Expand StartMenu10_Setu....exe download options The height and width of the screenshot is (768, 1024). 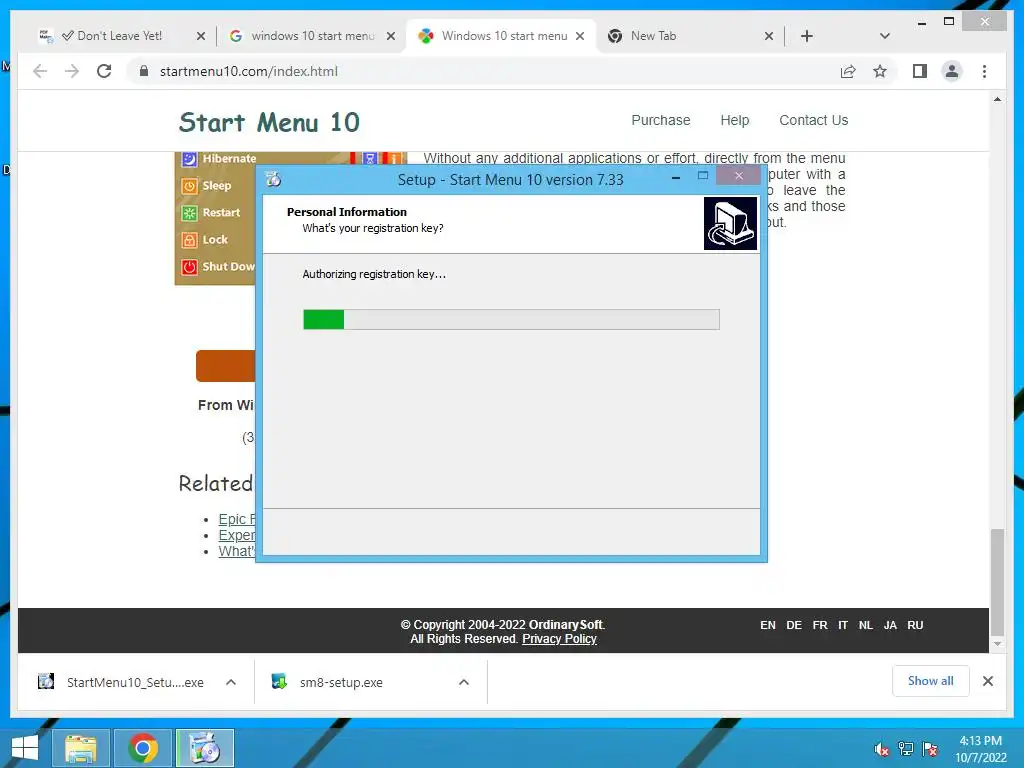231,682
